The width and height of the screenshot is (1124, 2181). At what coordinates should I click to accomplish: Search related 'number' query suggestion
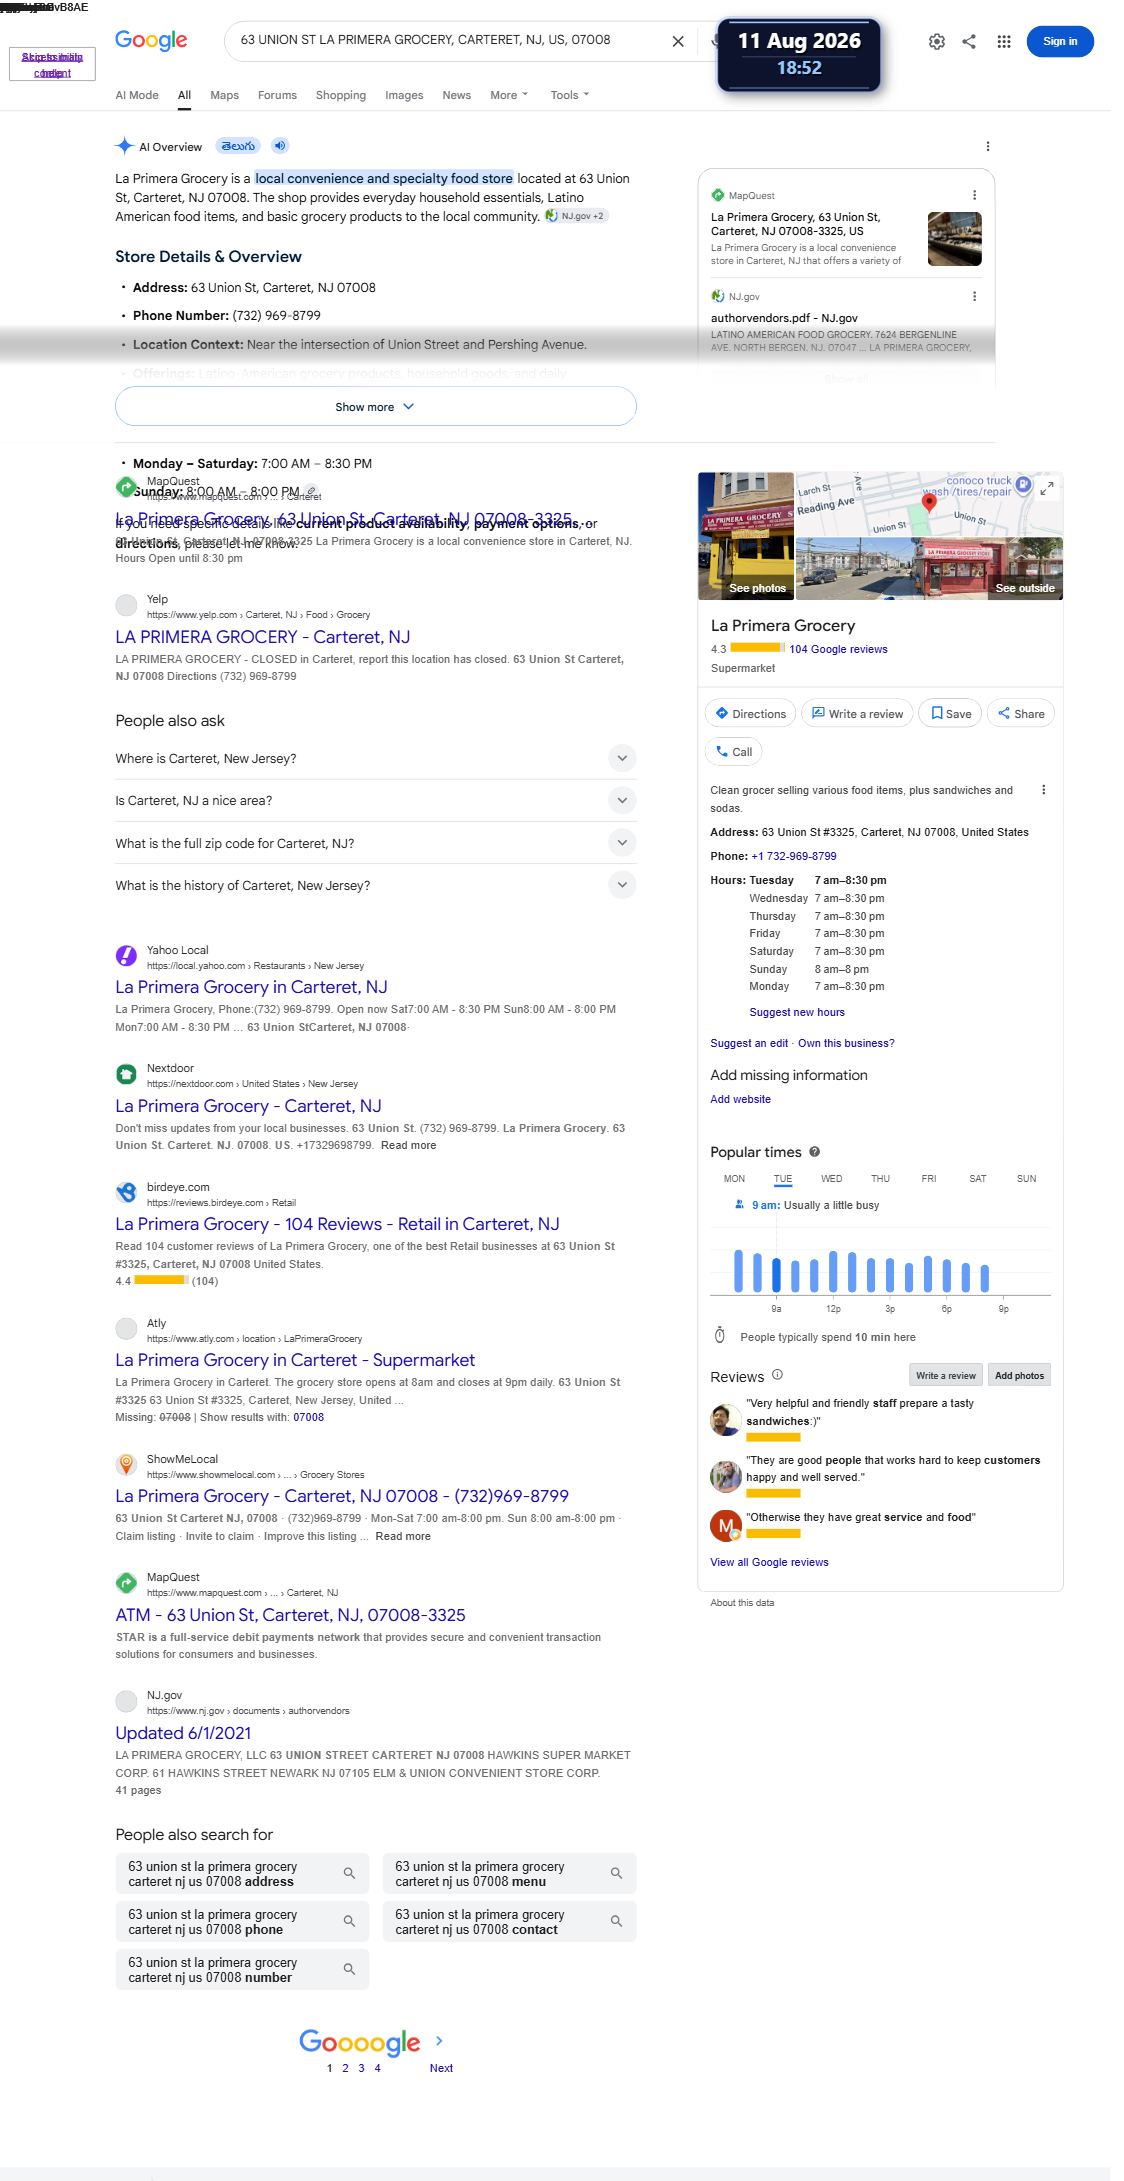click(242, 1969)
